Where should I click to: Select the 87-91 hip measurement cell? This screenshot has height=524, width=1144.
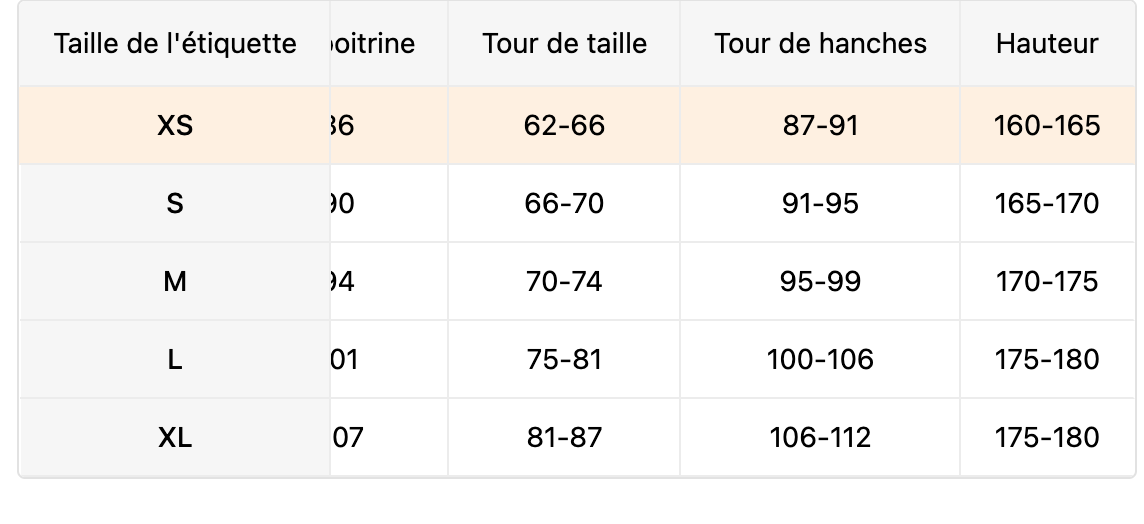tap(820, 126)
